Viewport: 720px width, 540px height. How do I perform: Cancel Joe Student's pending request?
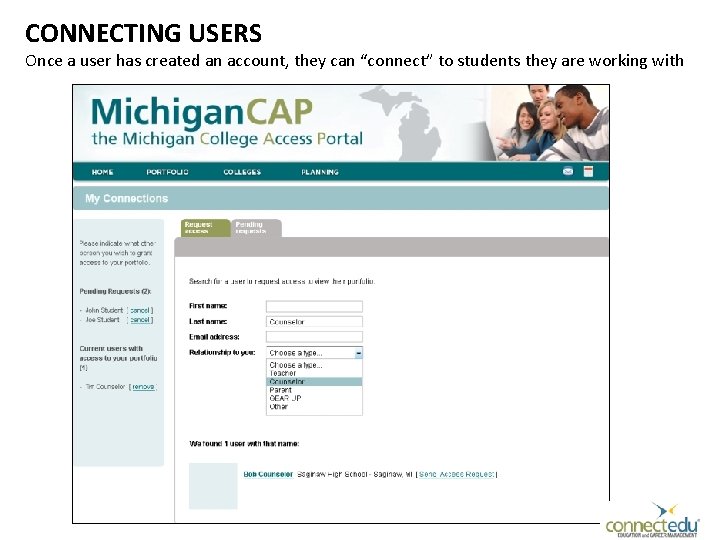pyautogui.click(x=140, y=320)
